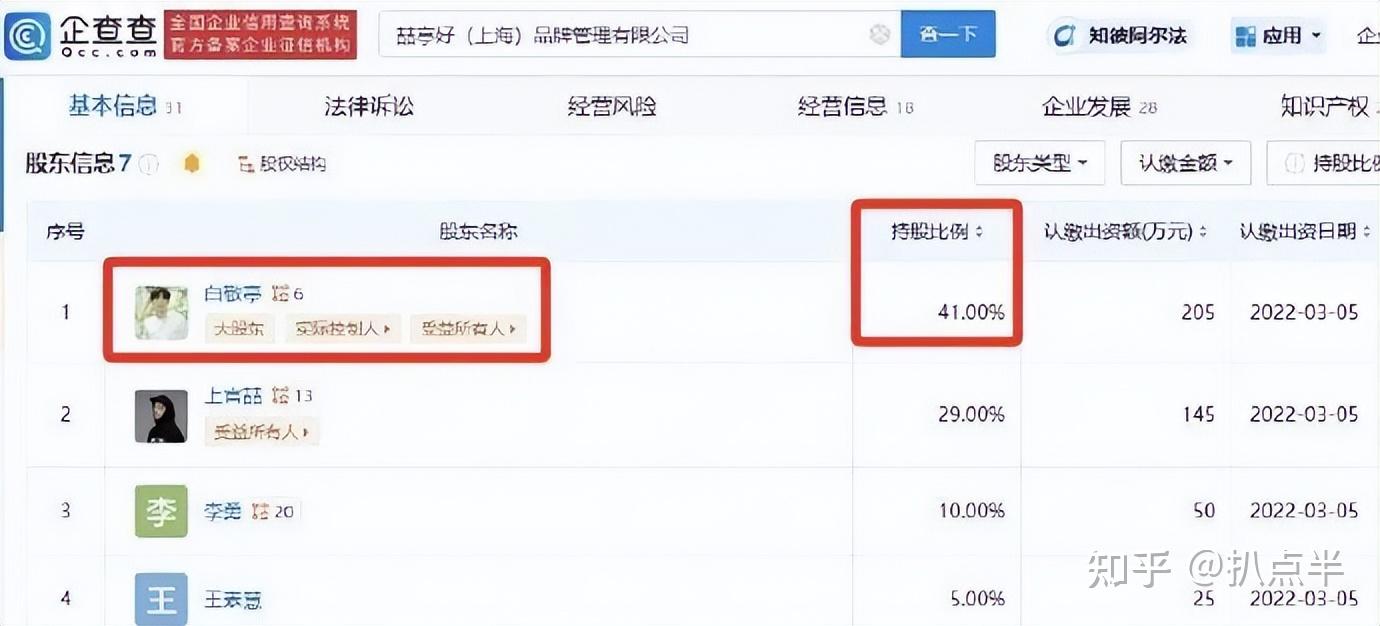The image size is (1380, 626).
Task: Open 股权结构 equity structure view
Action: (x=282, y=164)
